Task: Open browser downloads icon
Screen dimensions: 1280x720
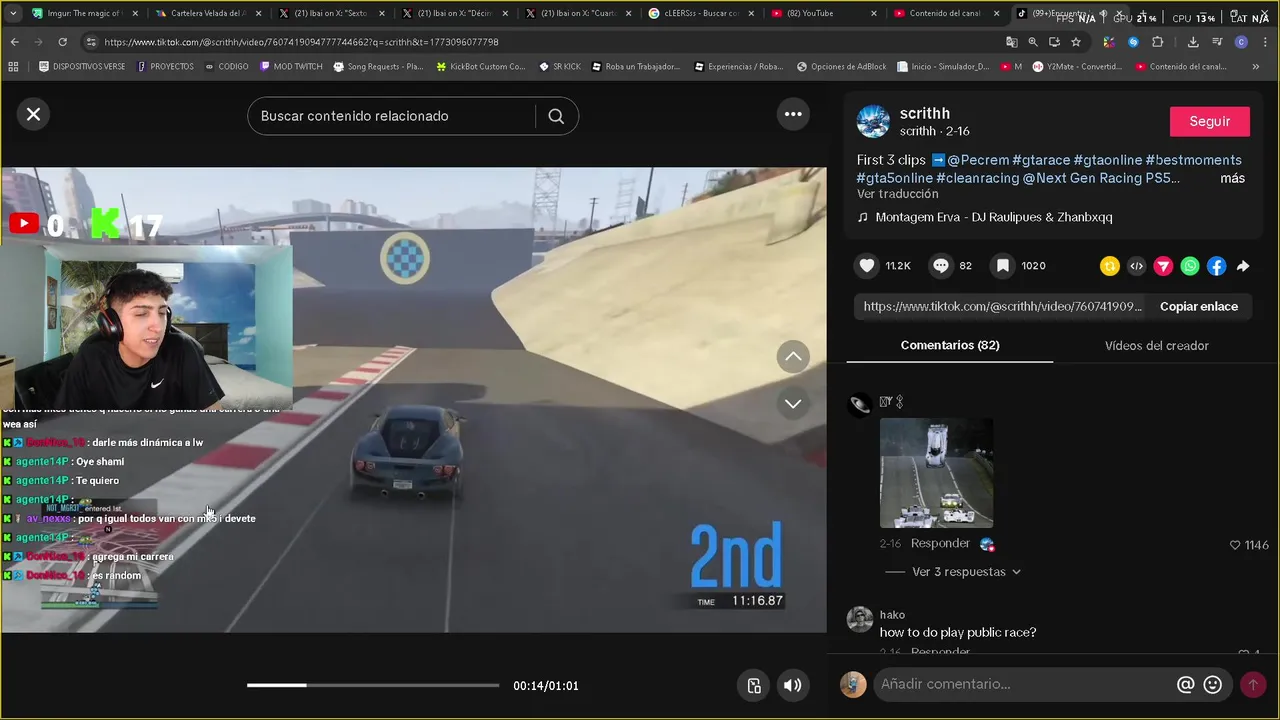Action: [1193, 42]
